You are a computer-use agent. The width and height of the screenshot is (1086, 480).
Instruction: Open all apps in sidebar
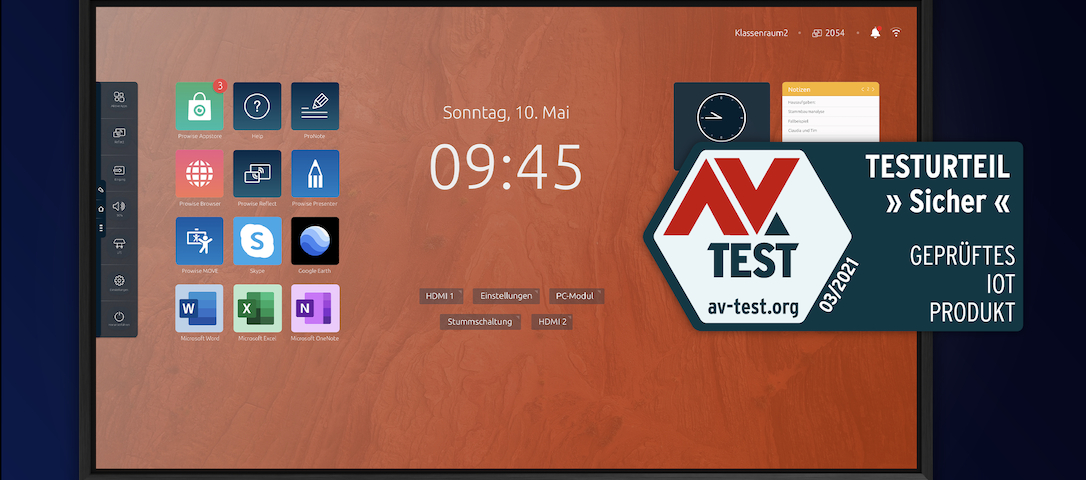119,97
